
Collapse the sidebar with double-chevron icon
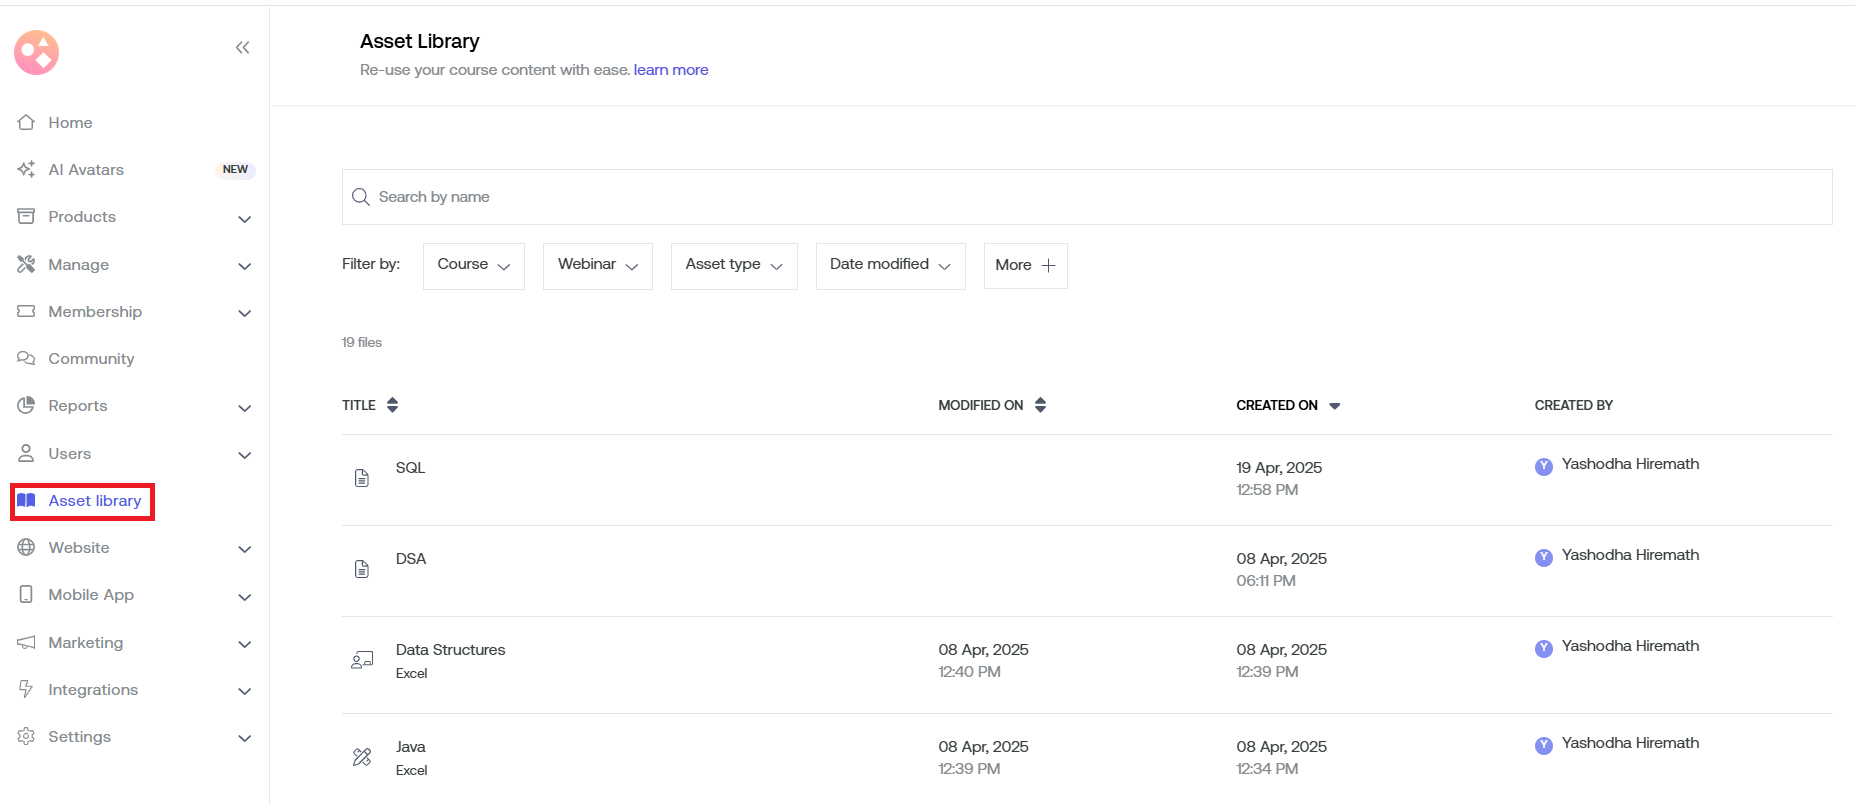pos(242,48)
